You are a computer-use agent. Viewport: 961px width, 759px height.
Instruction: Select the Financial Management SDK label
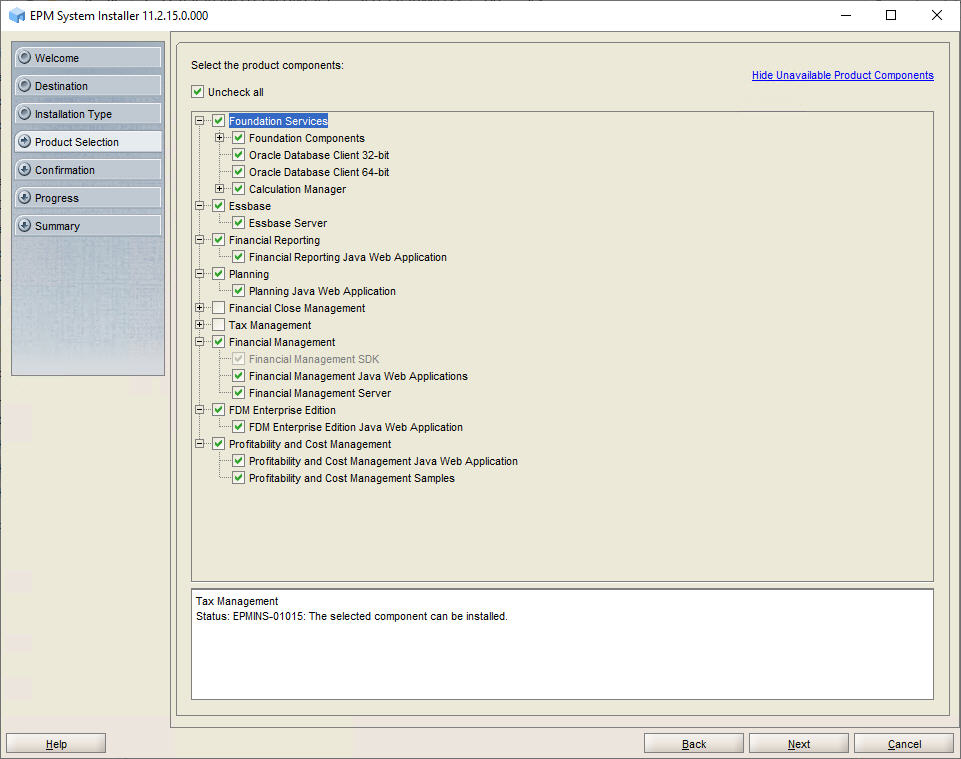point(314,359)
